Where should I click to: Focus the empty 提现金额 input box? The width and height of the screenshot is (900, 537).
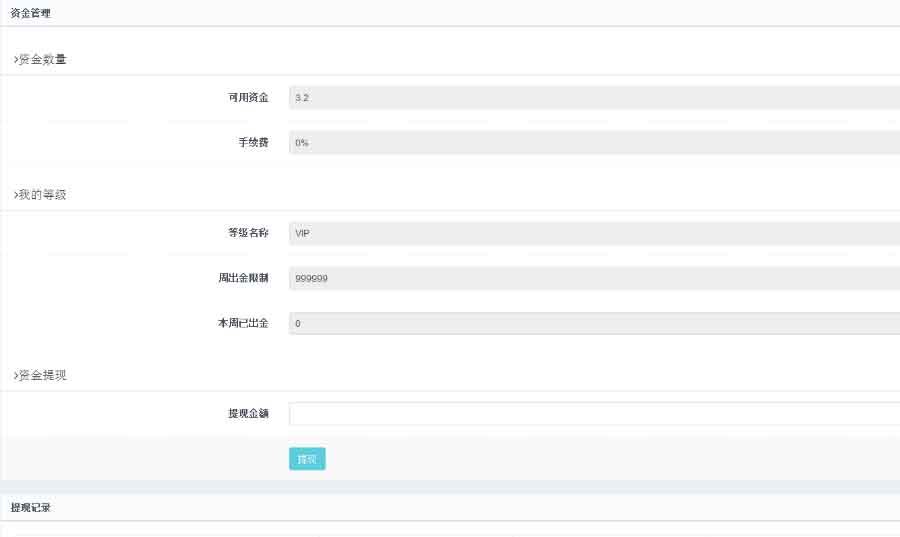[594, 413]
